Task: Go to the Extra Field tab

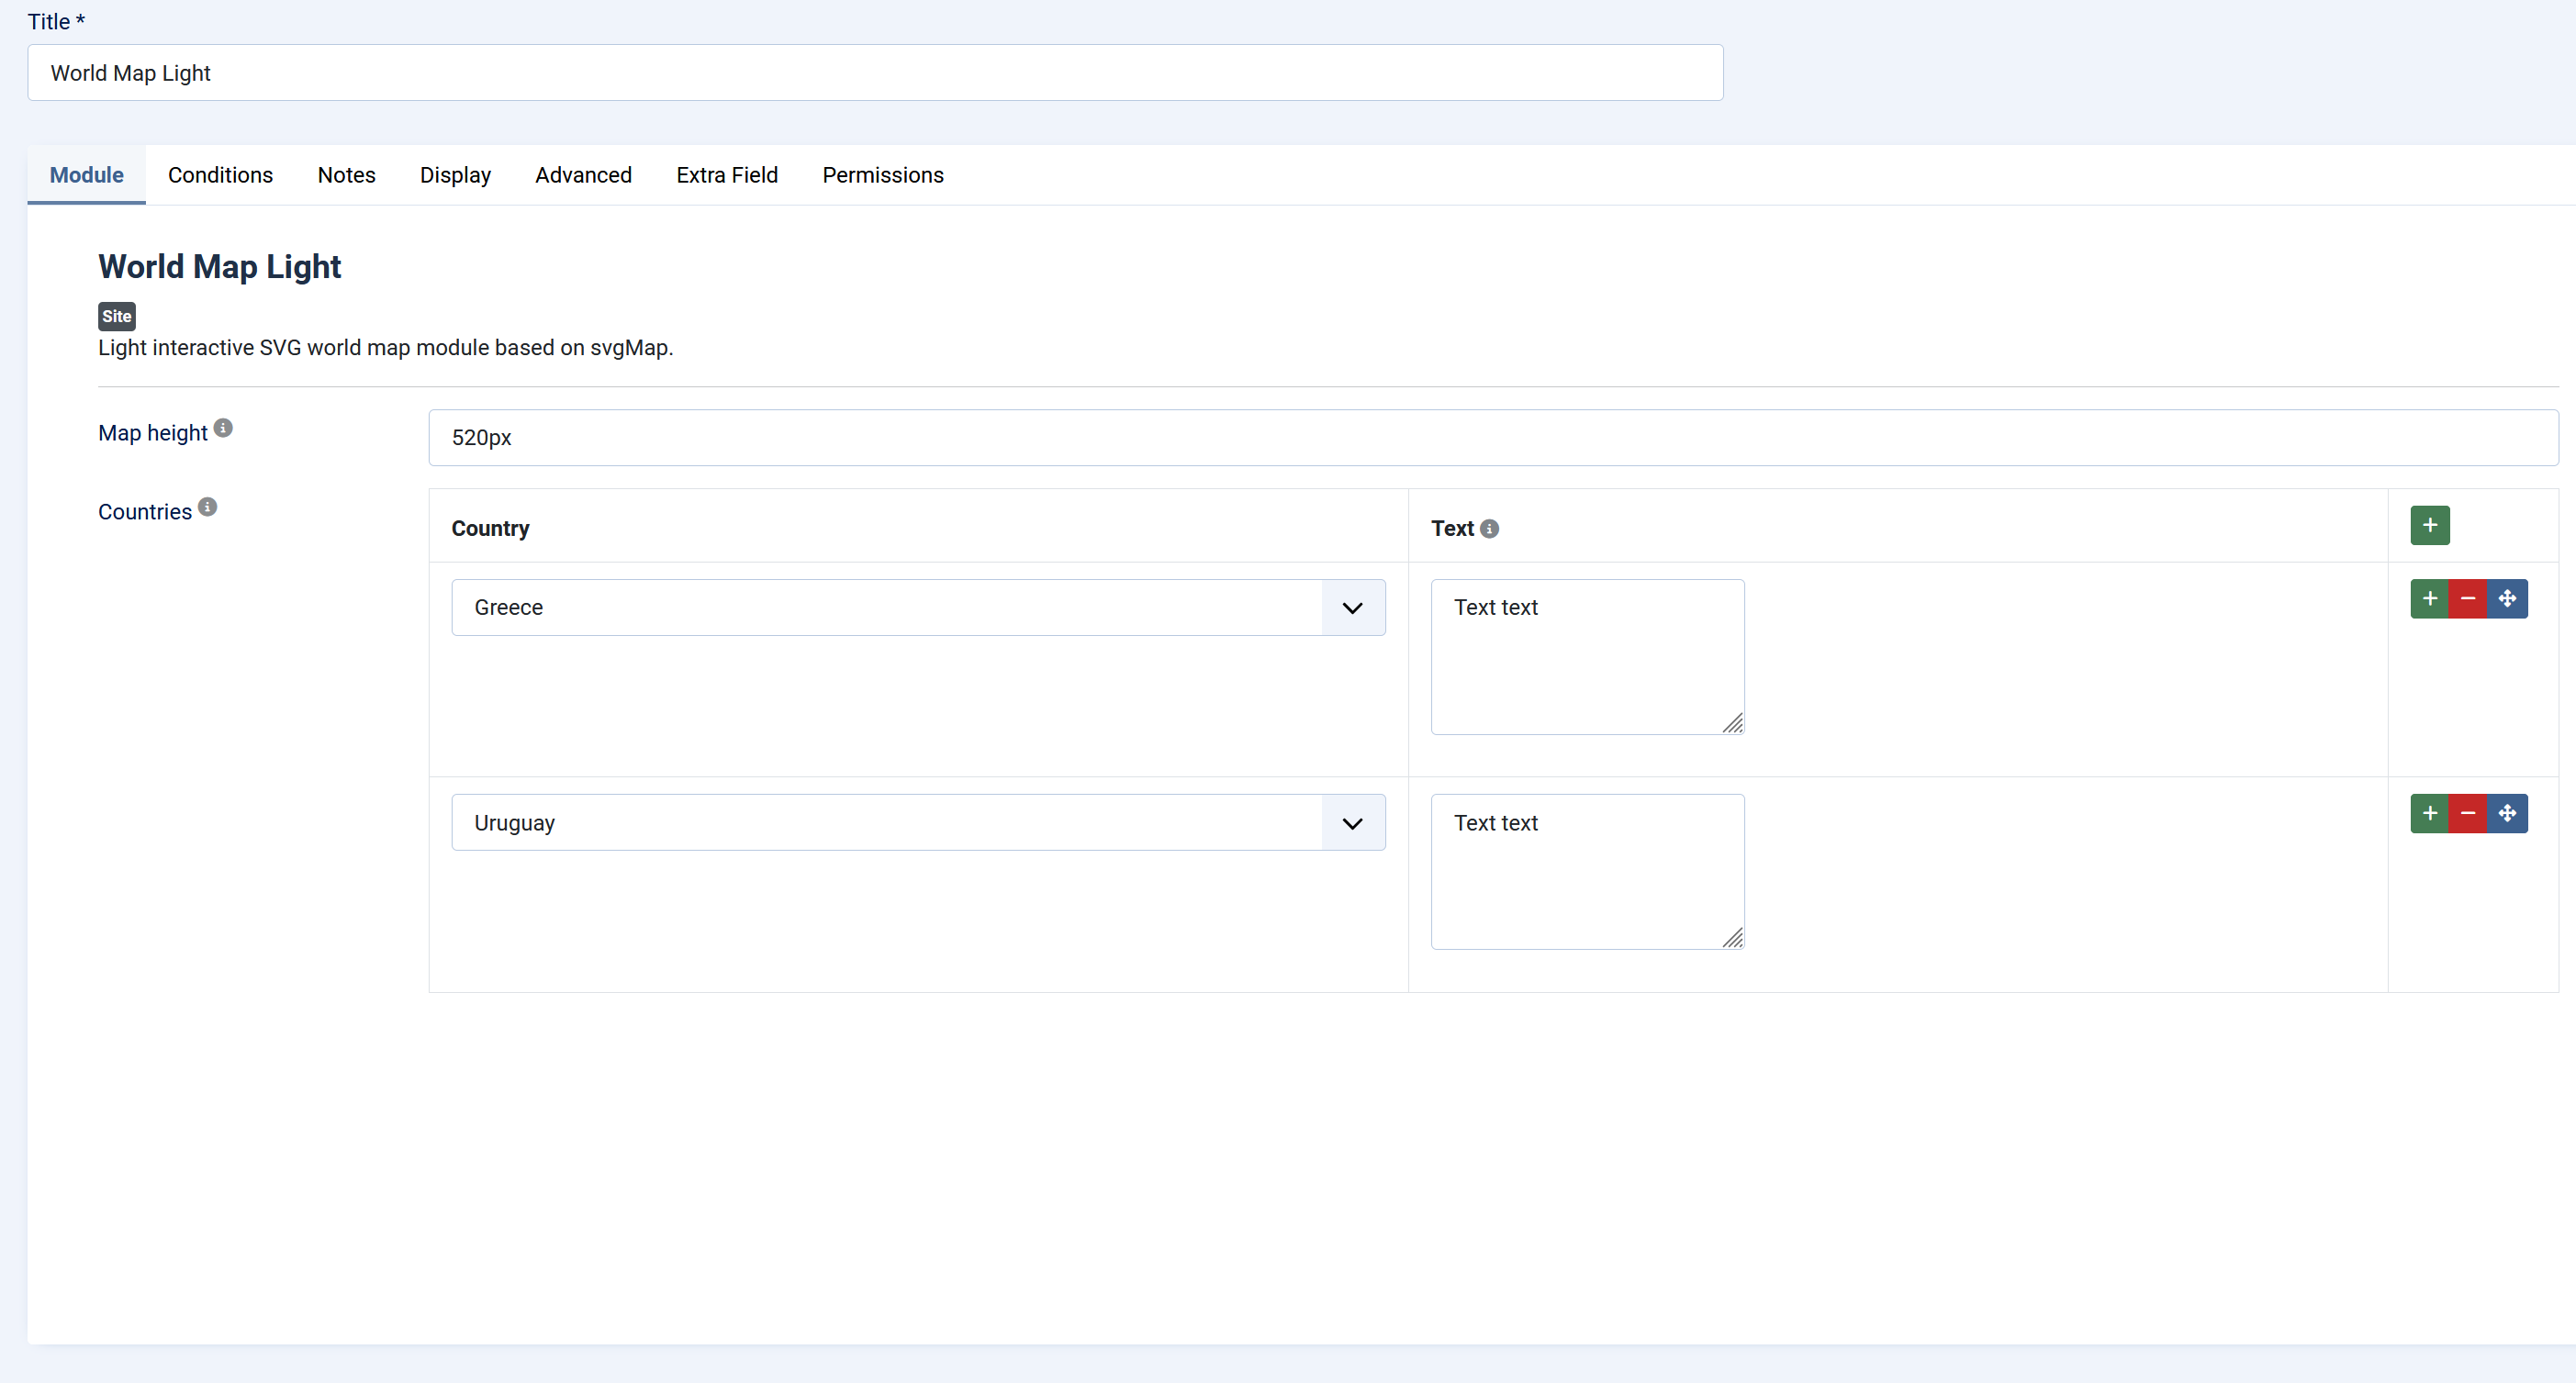Action: pyautogui.click(x=727, y=175)
